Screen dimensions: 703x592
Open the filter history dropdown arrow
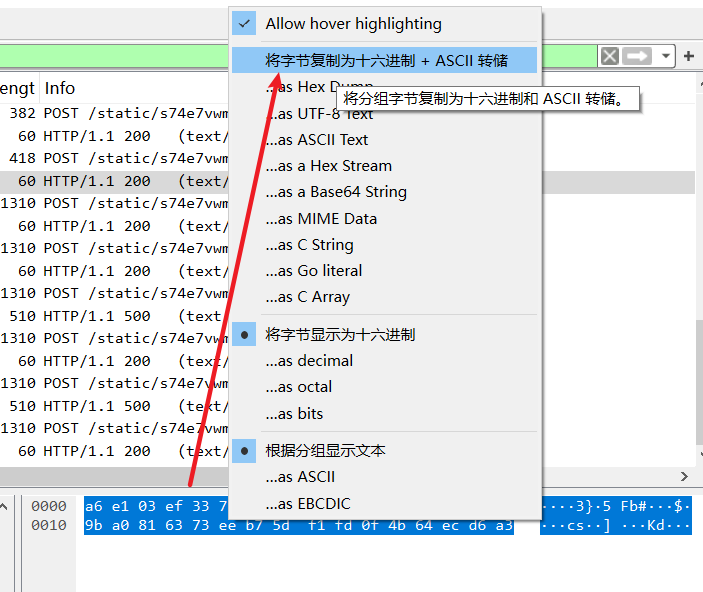pyautogui.click(x=665, y=57)
